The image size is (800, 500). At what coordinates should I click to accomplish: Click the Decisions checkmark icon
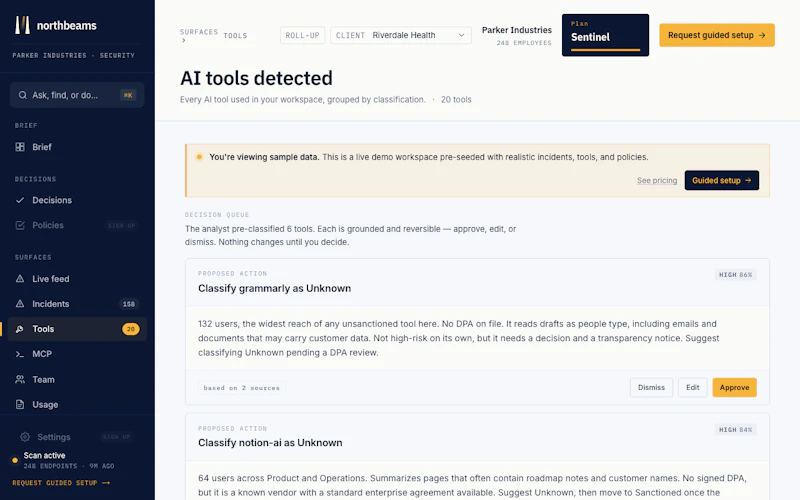tap(20, 200)
